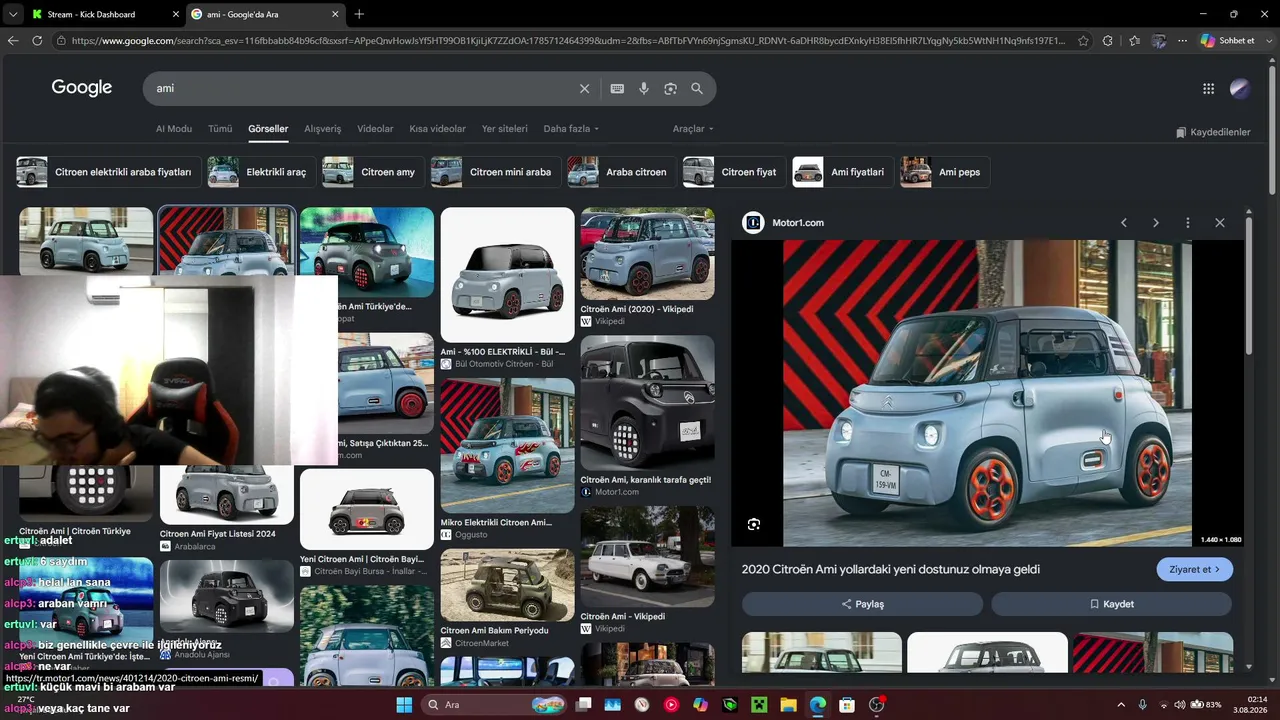Screen dimensions: 1280x720
Task: Go to next image in preview panel
Action: (1156, 223)
